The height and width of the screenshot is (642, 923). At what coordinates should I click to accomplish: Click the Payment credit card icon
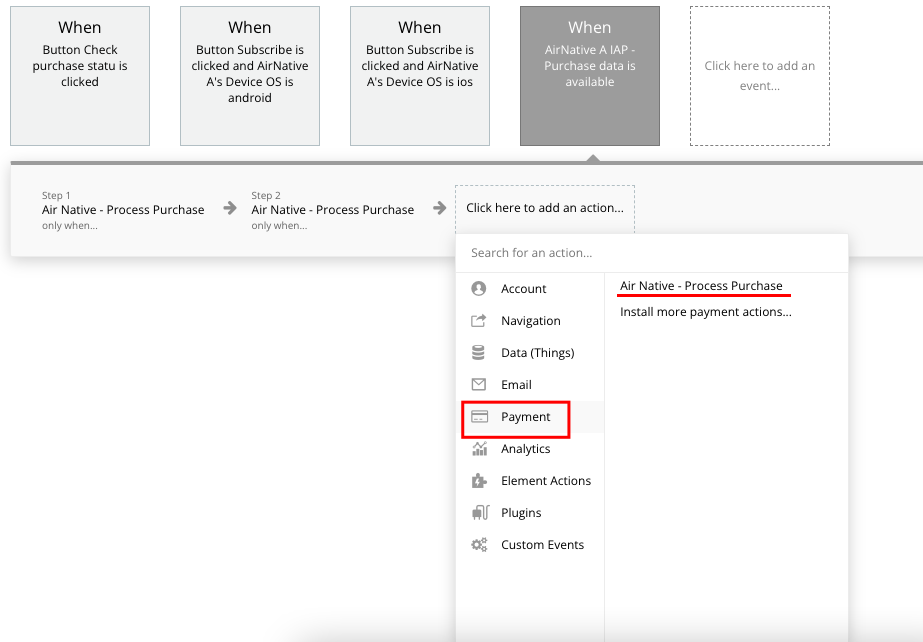(479, 417)
